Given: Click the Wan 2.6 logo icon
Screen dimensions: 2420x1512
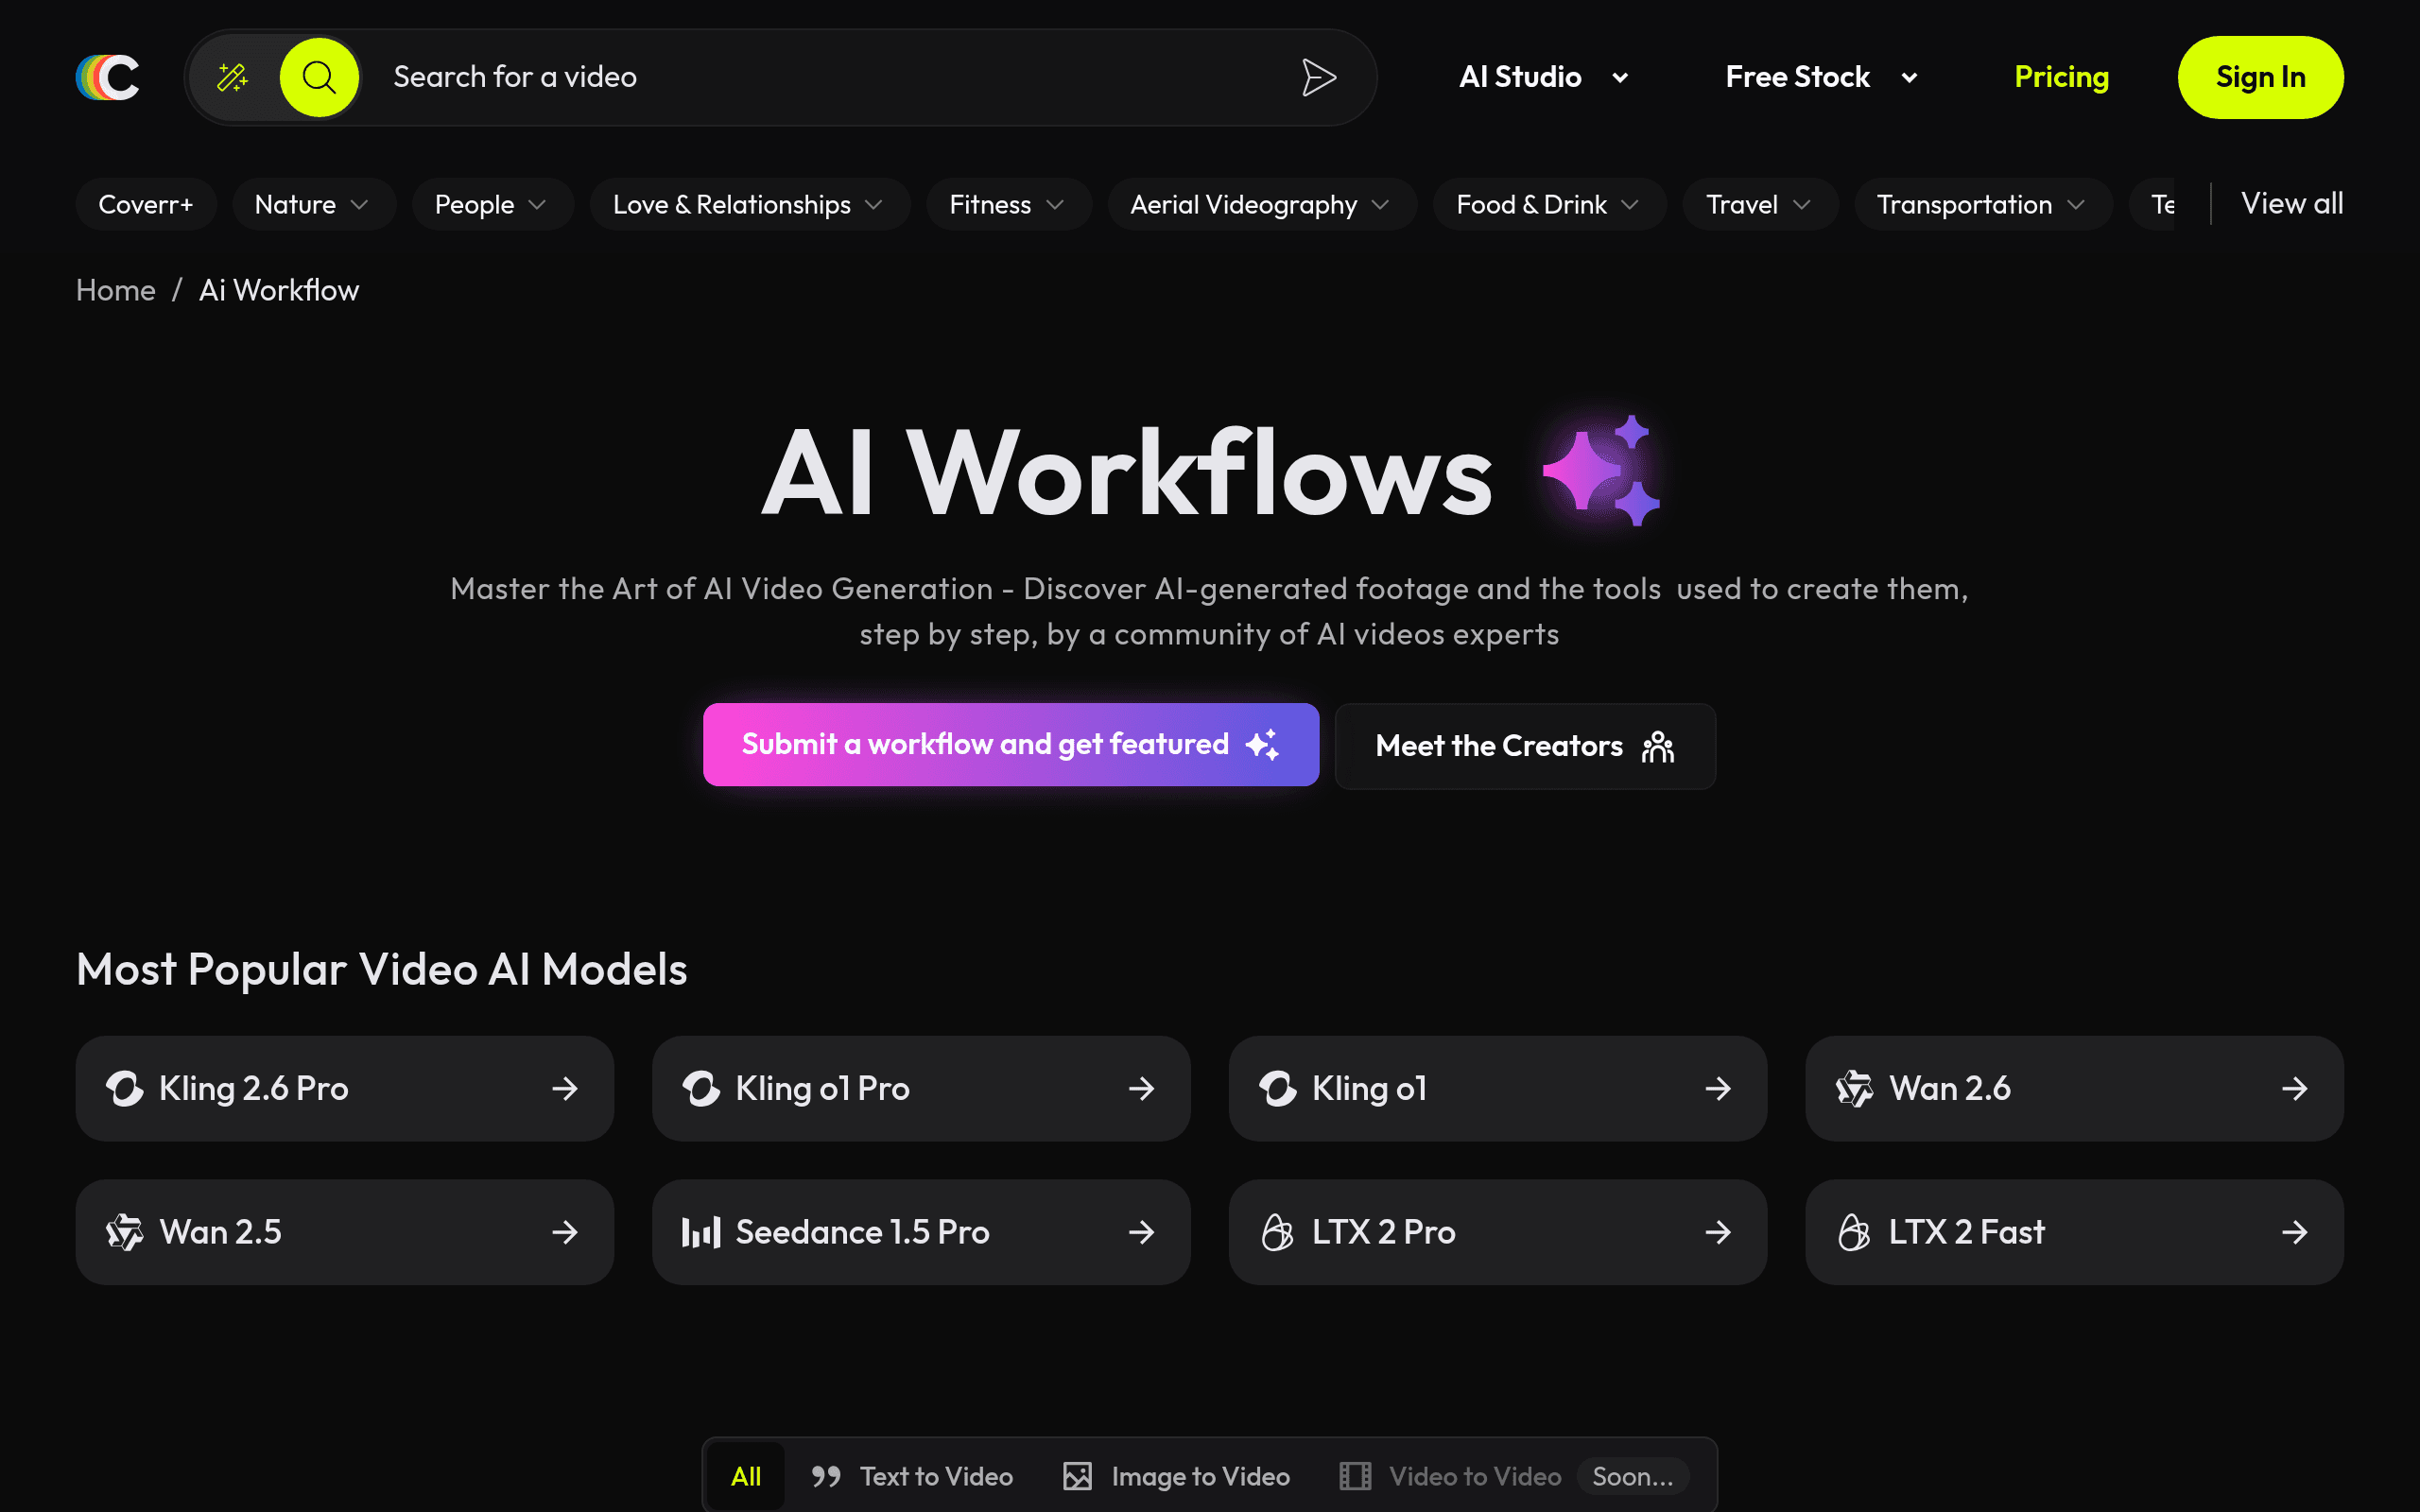Looking at the screenshot, I should [1854, 1088].
